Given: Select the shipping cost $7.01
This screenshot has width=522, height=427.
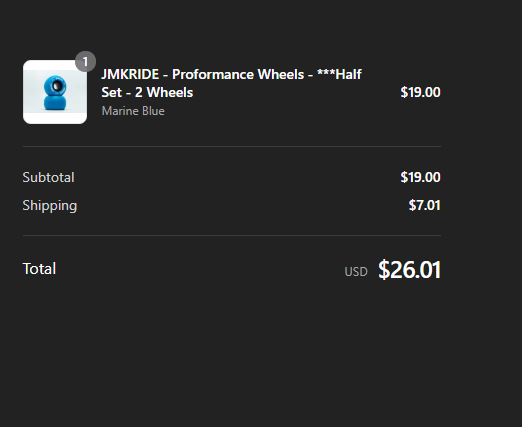Looking at the screenshot, I should pyautogui.click(x=424, y=205).
